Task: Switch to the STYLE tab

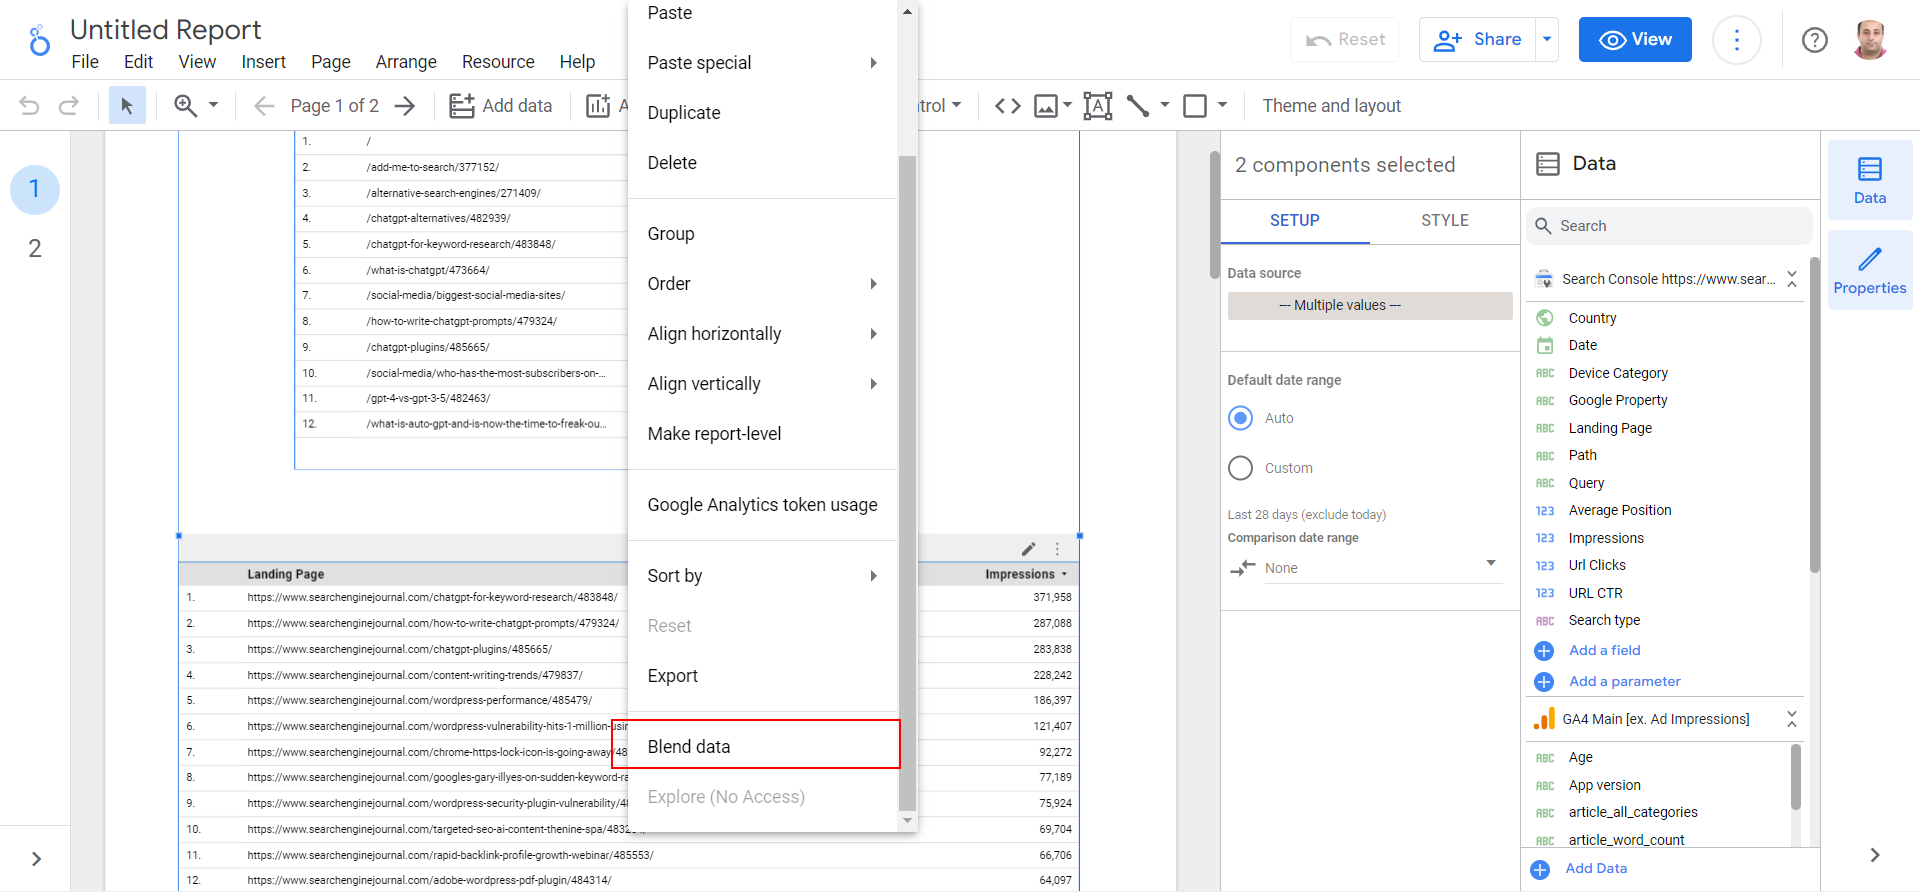Action: point(1444,220)
